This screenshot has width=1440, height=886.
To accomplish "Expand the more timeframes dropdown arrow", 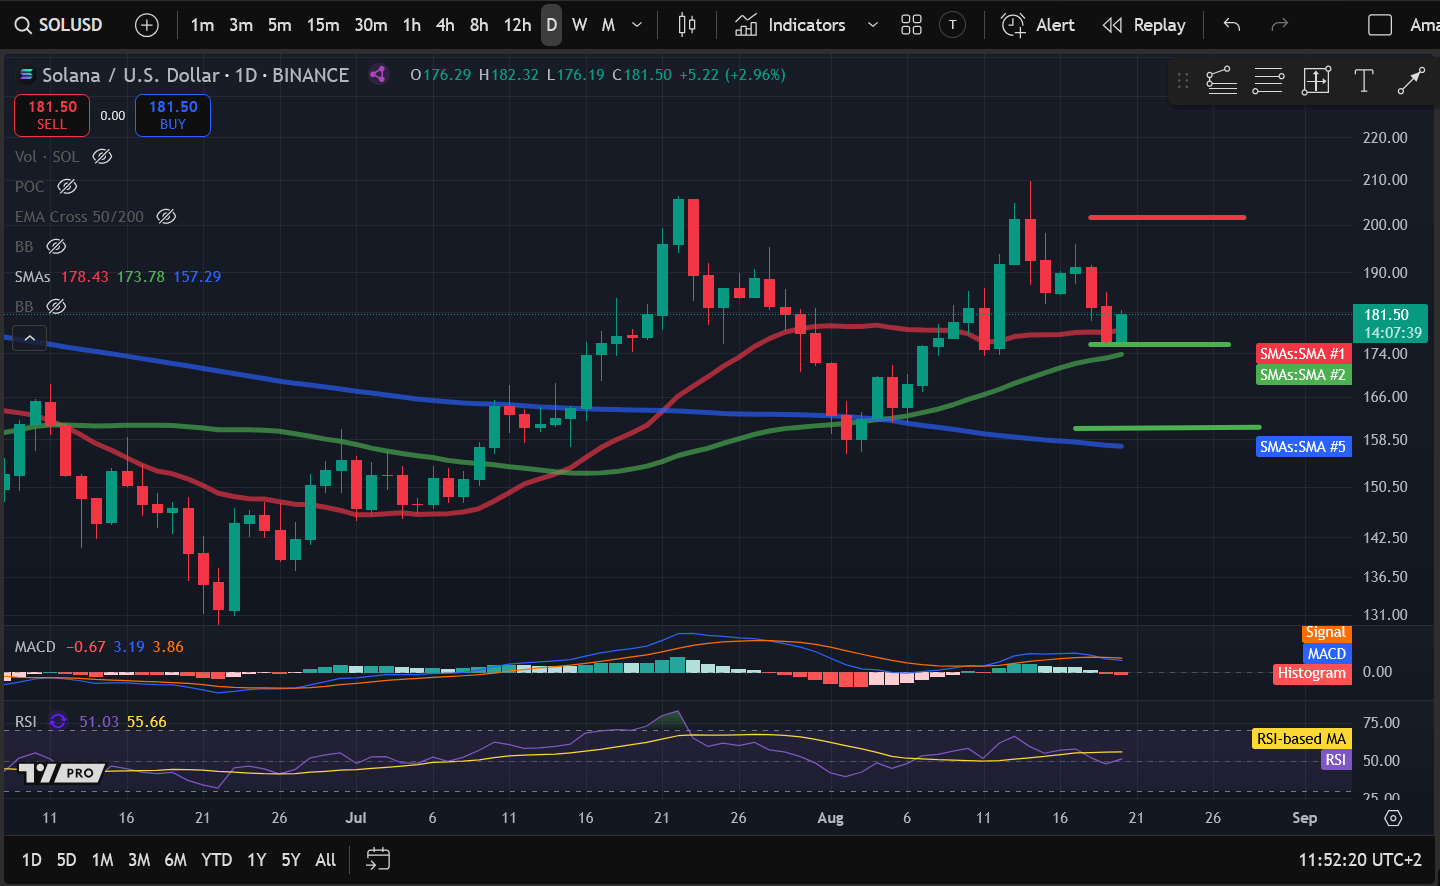I will [x=637, y=25].
